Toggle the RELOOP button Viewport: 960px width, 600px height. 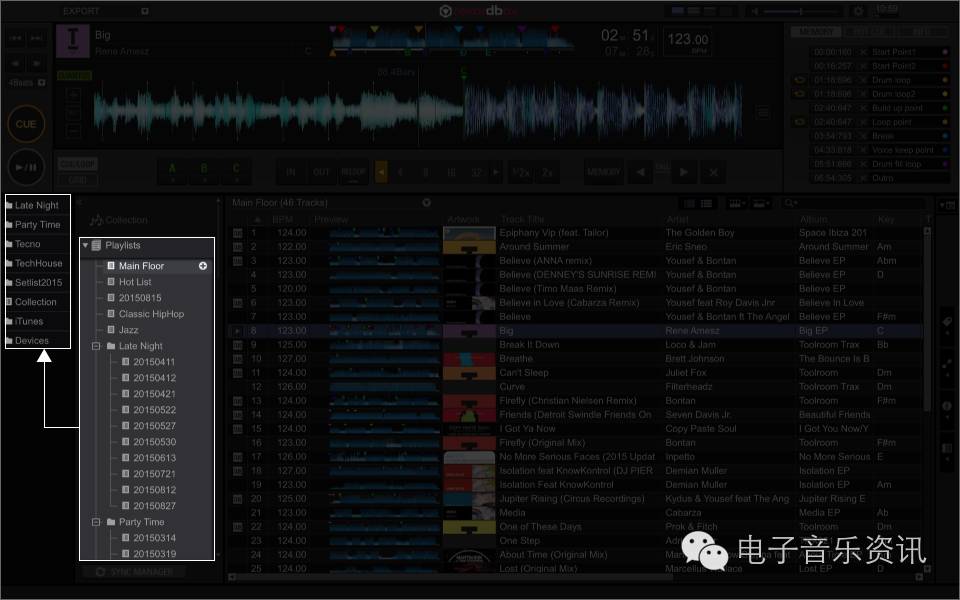pos(353,172)
